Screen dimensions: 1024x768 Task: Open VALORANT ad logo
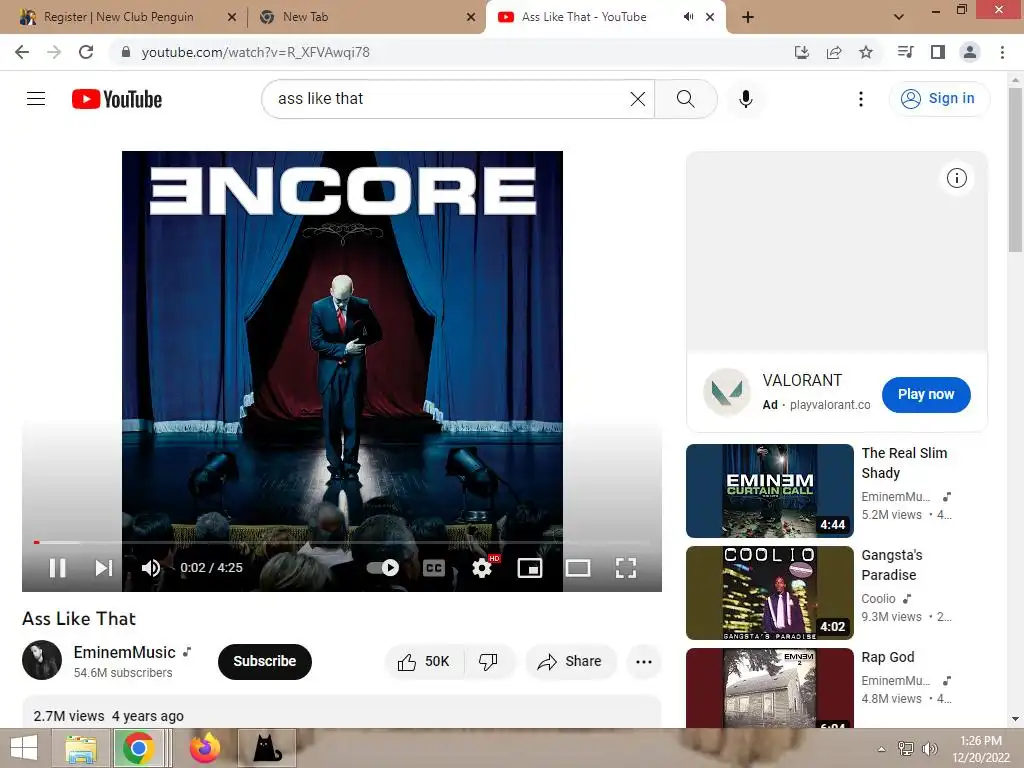(727, 392)
